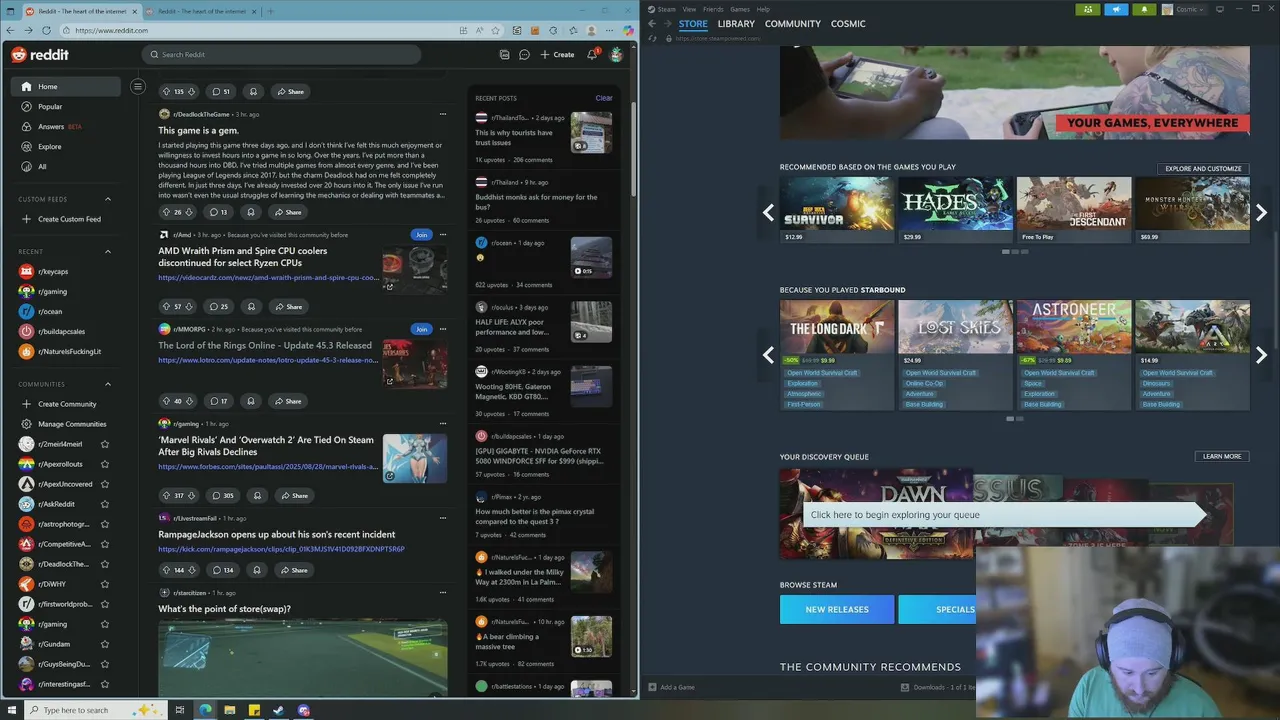Open Steam Games menu
1280x720 pixels.
(x=740, y=9)
